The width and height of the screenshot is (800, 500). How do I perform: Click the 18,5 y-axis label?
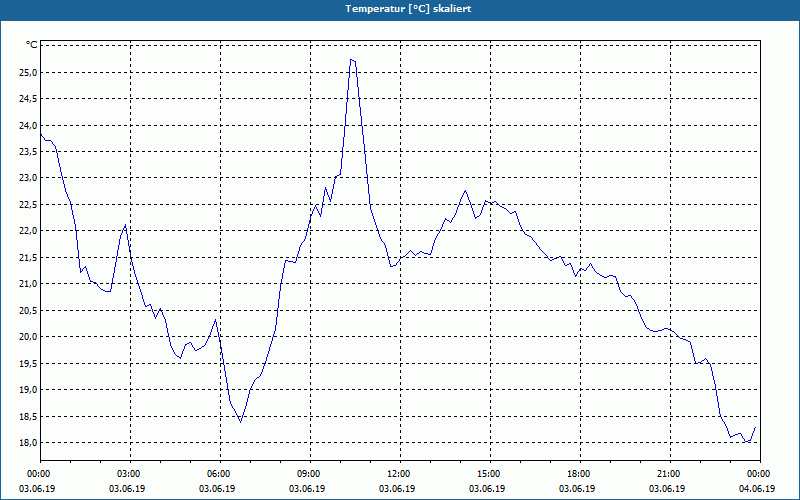28,416
